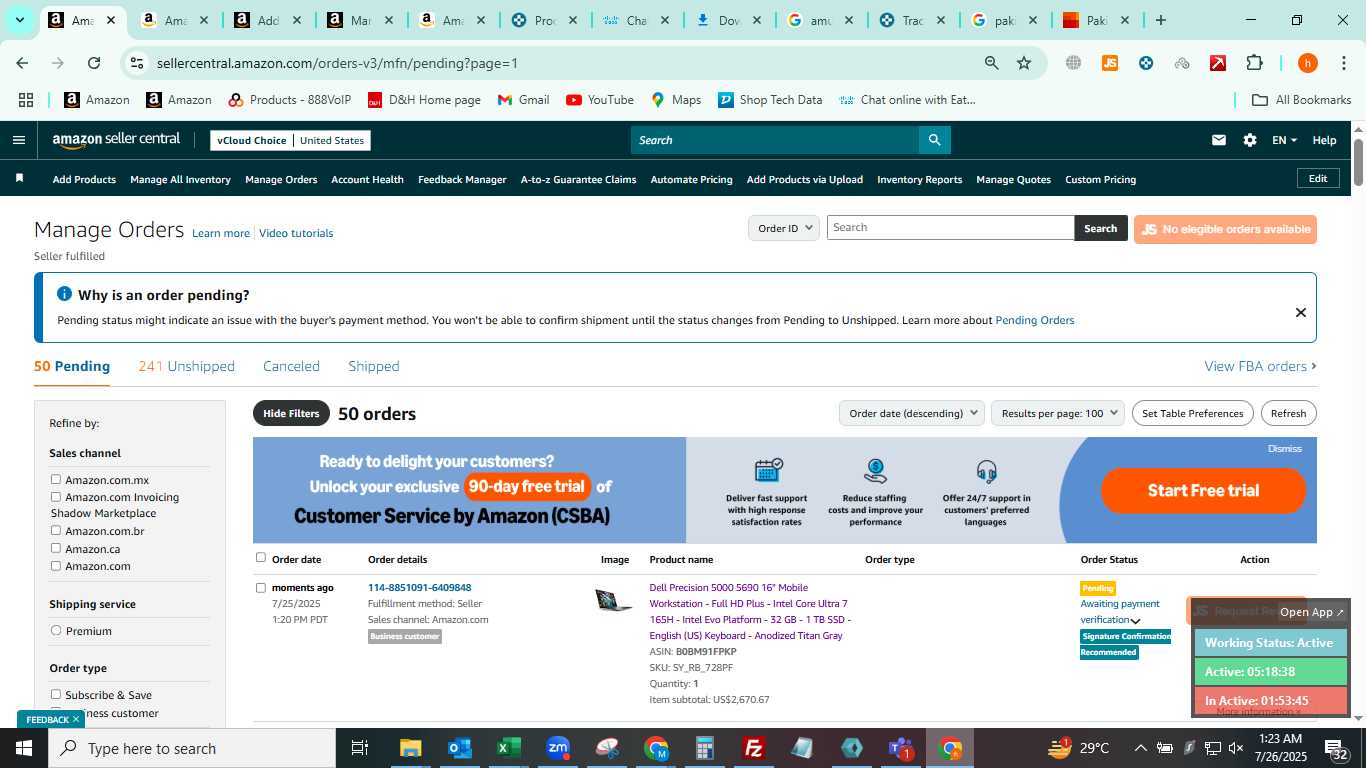Viewport: 1366px width, 768px height.
Task: Click the info icon beside 'Why is an order pending?'
Action: pyautogui.click(x=64, y=294)
